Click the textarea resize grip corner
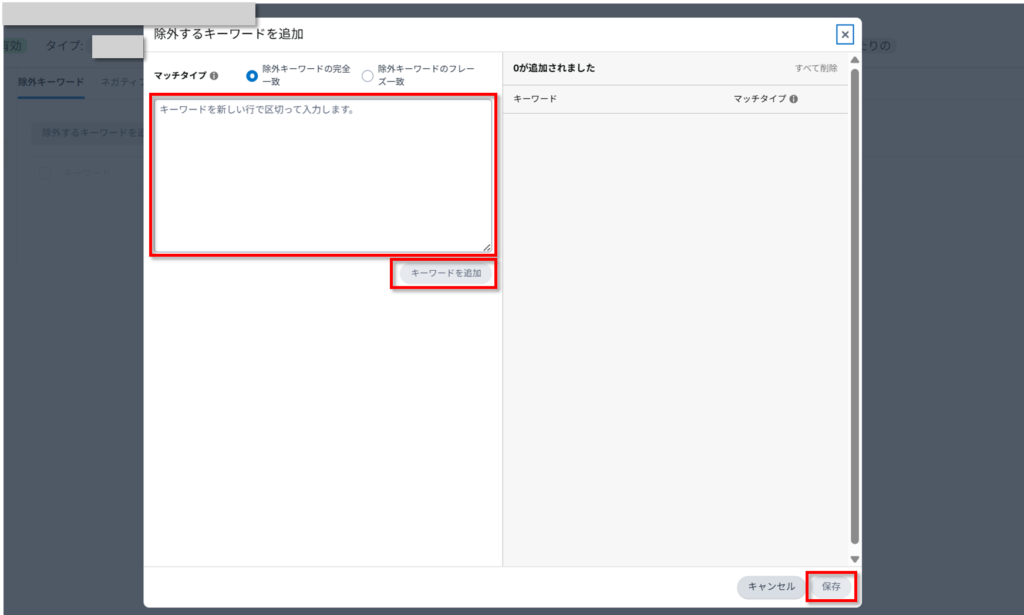Viewport: 1024px width, 615px height. [x=487, y=247]
